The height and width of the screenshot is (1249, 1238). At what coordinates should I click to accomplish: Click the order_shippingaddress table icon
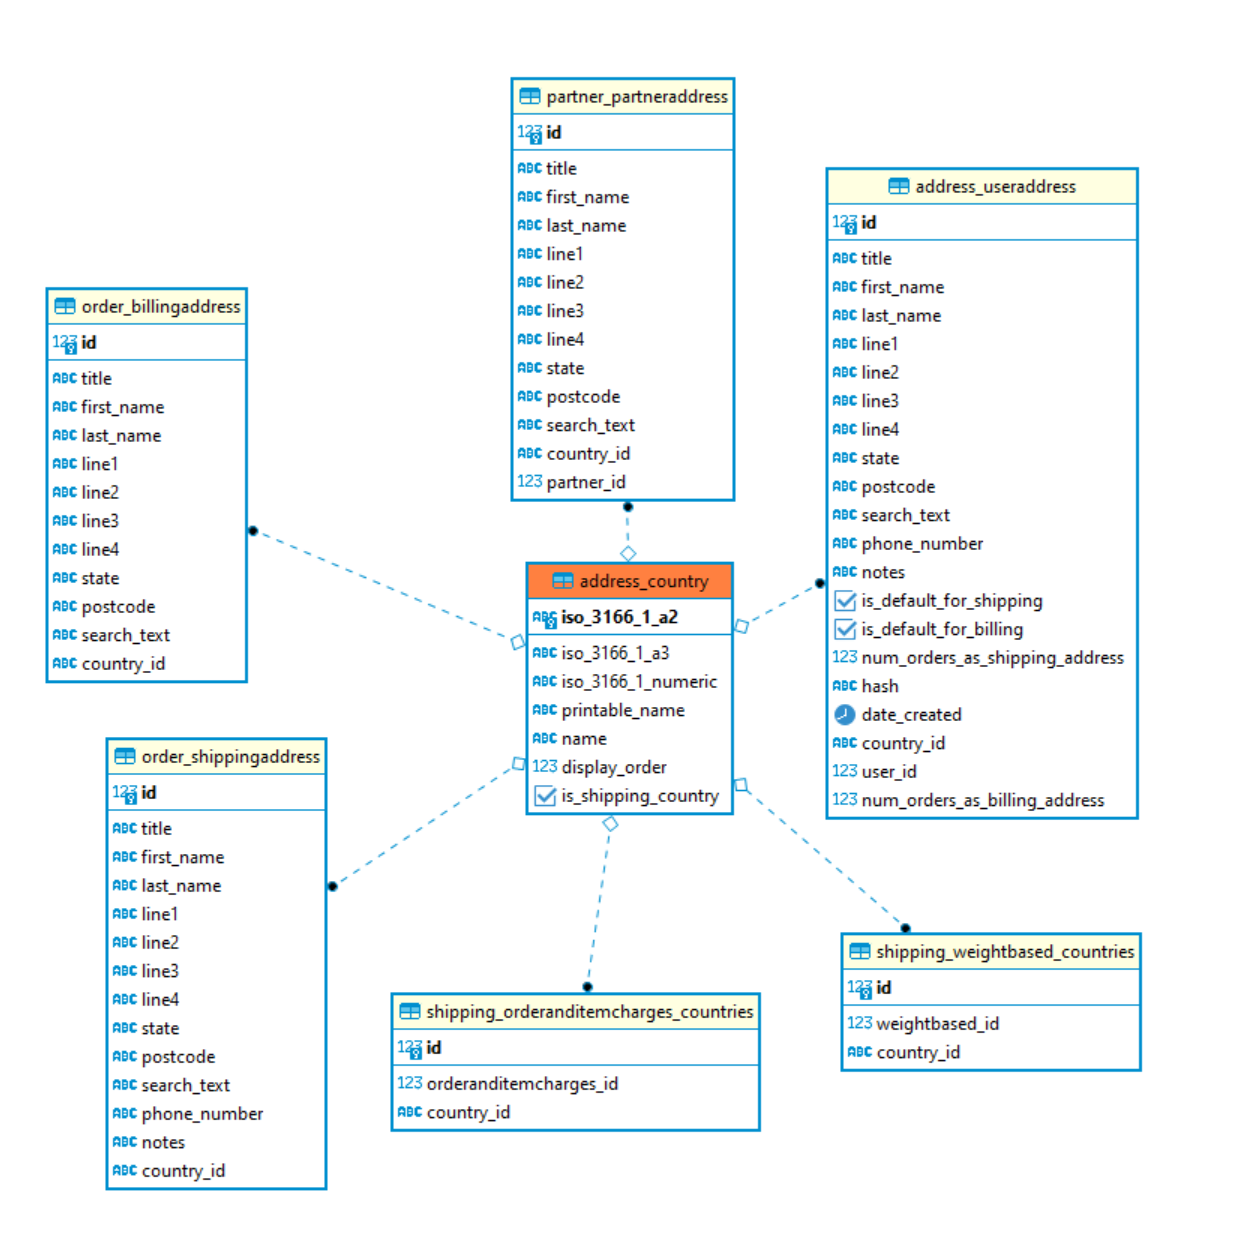(125, 757)
